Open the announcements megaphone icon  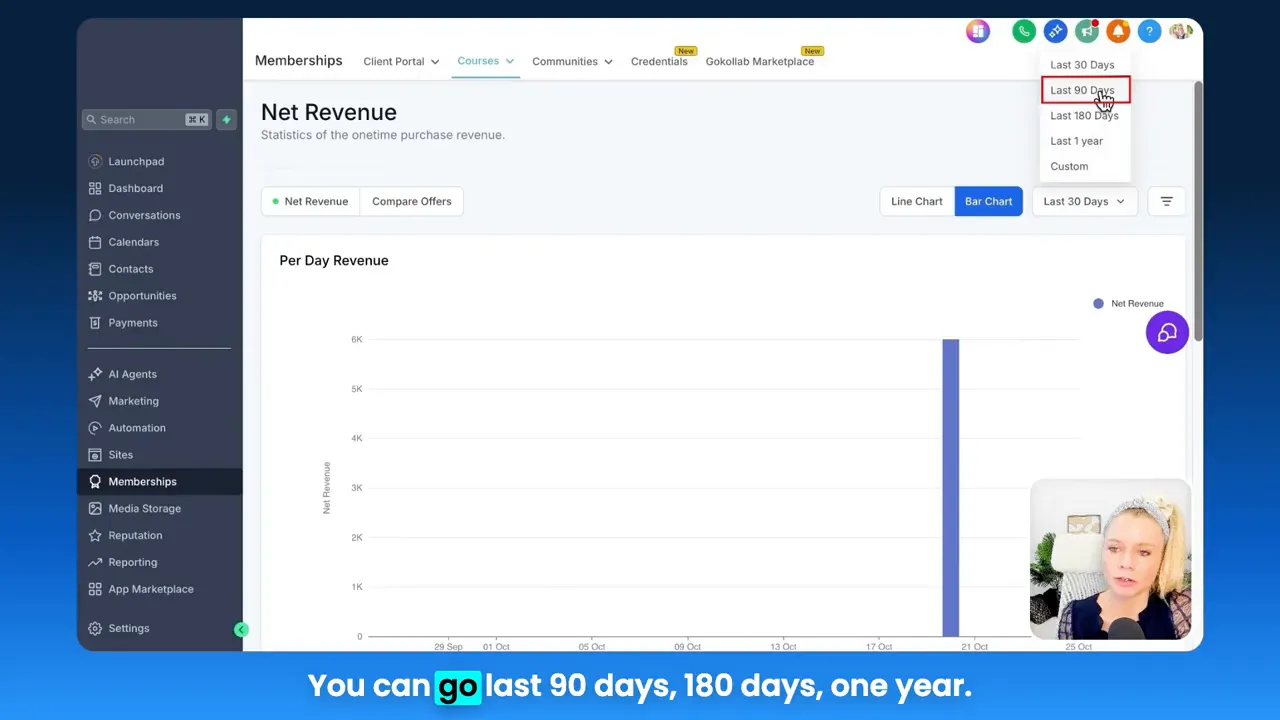(x=1087, y=31)
